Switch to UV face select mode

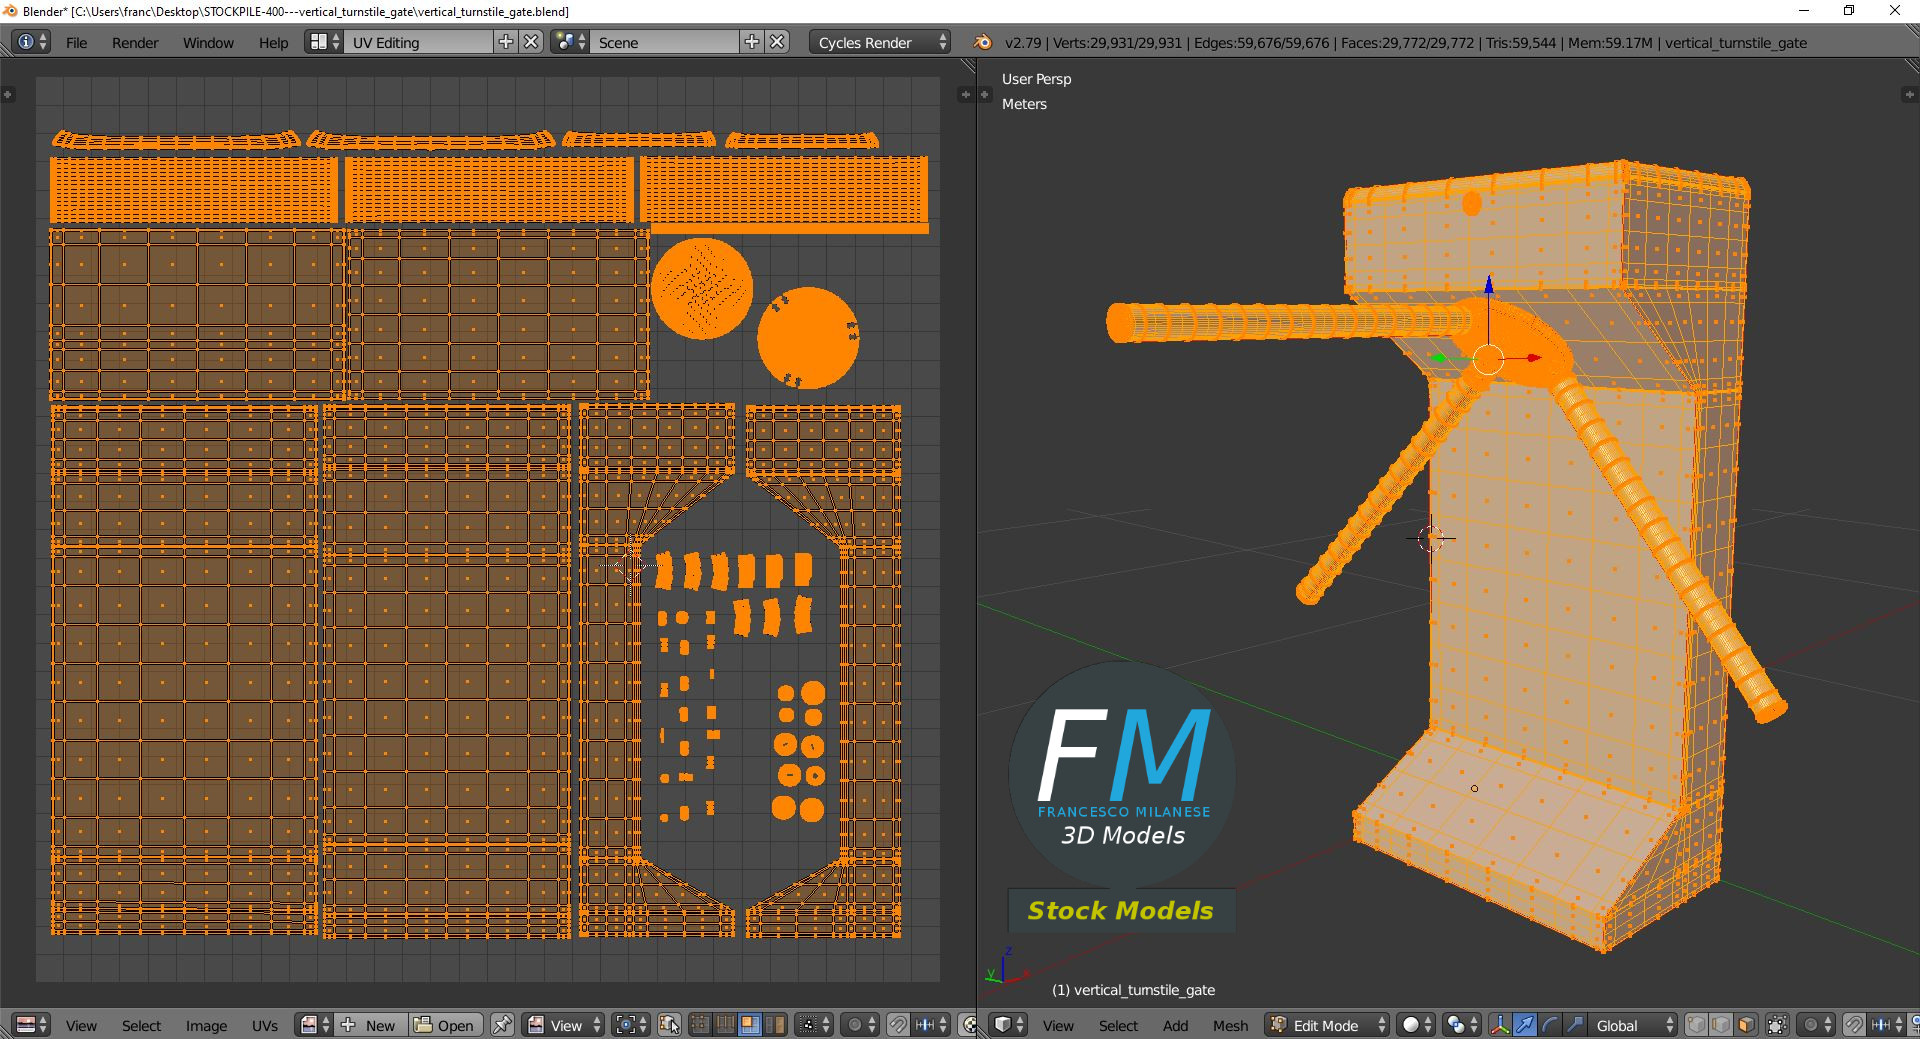click(x=749, y=1025)
